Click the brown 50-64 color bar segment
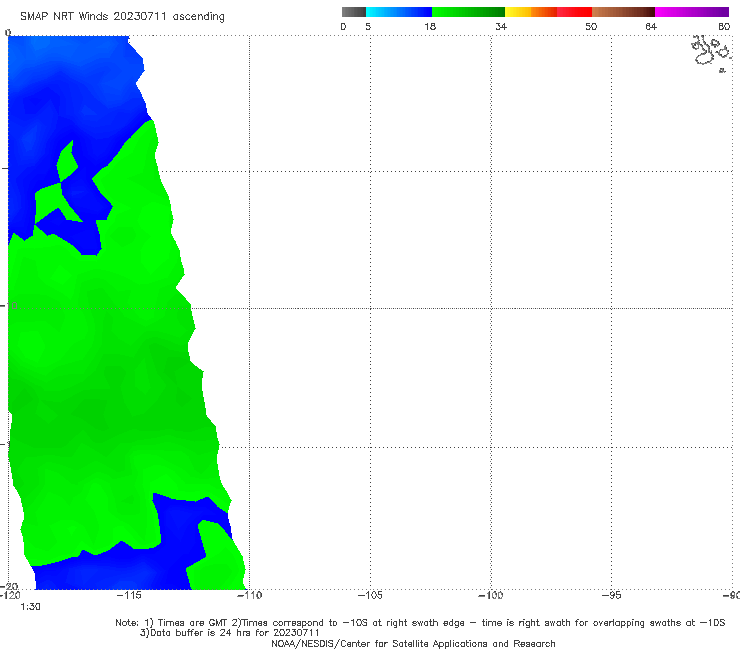The image size is (740, 650). tap(623, 12)
